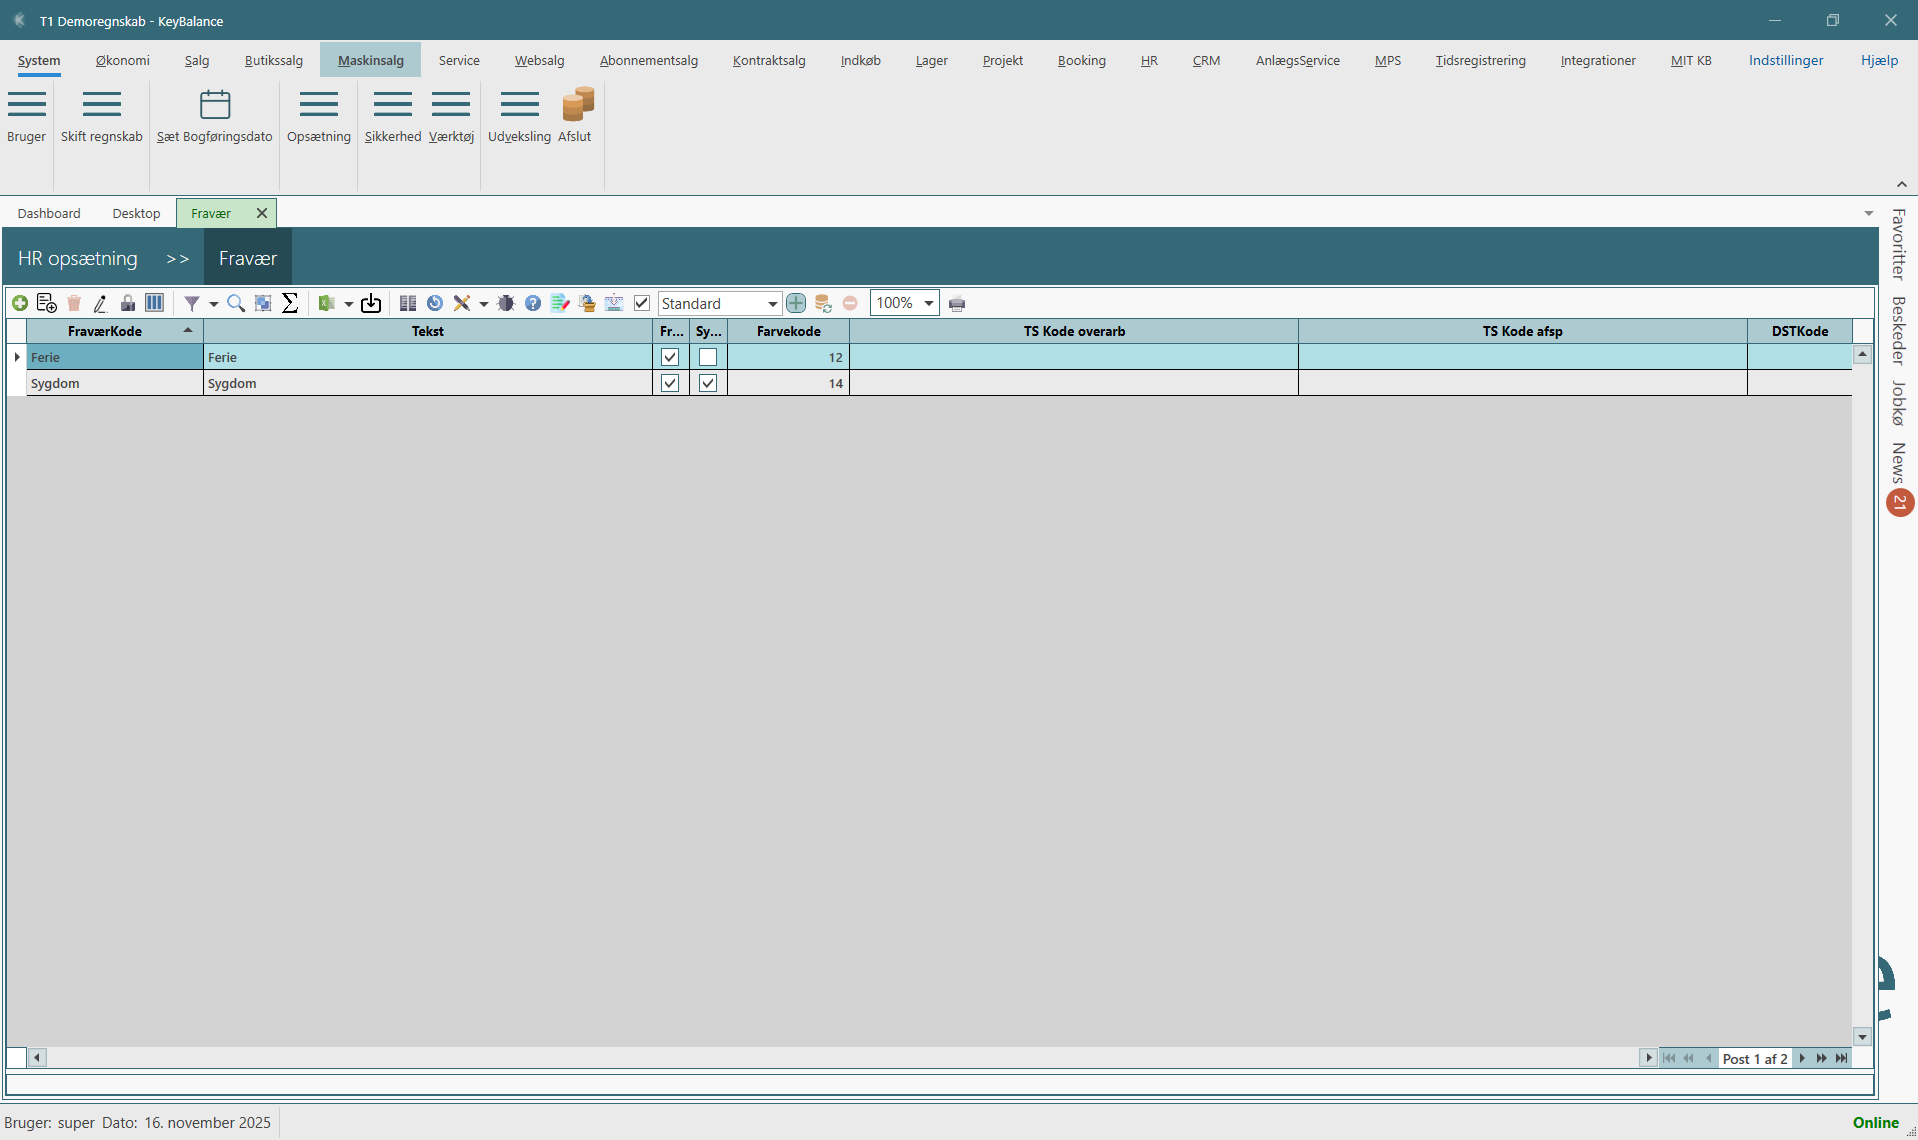Click the blue question mark help icon
1918x1140 pixels.
tap(533, 303)
